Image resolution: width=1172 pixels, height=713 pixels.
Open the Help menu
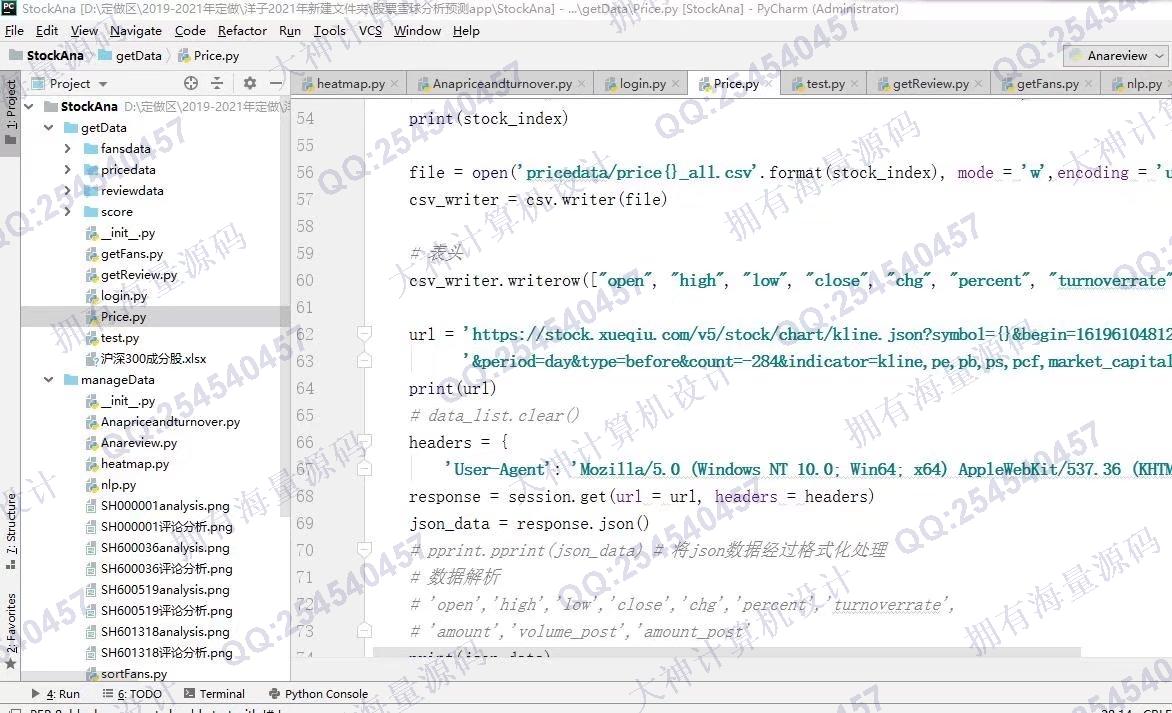(466, 31)
